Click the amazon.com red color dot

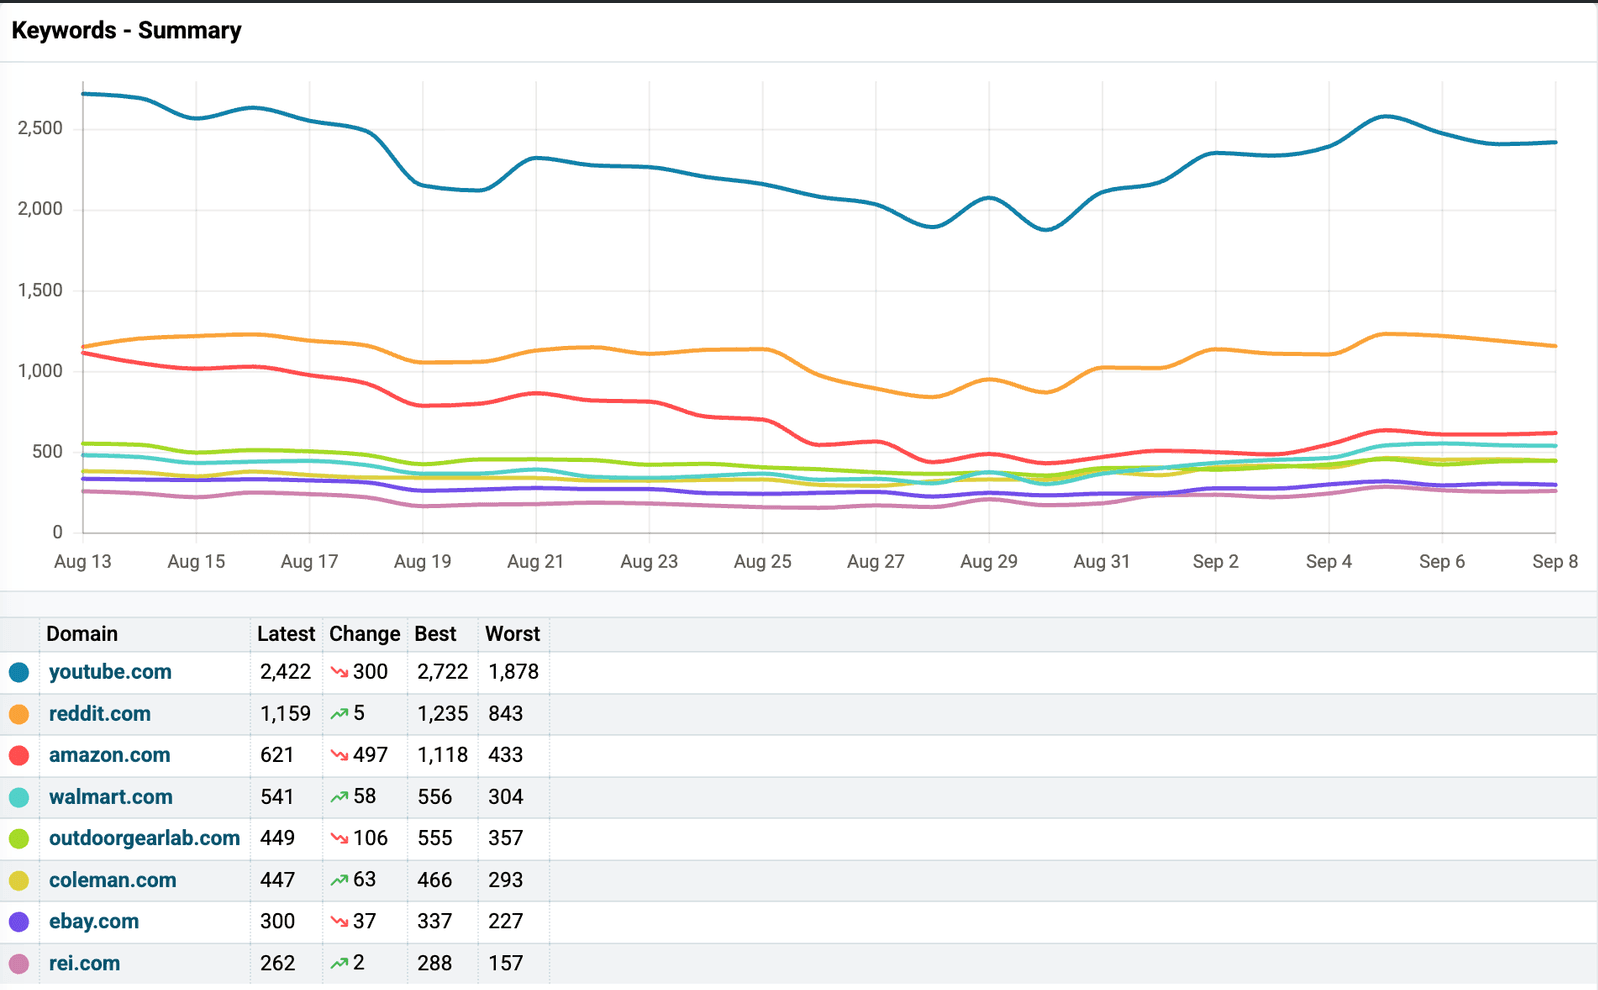(19, 755)
